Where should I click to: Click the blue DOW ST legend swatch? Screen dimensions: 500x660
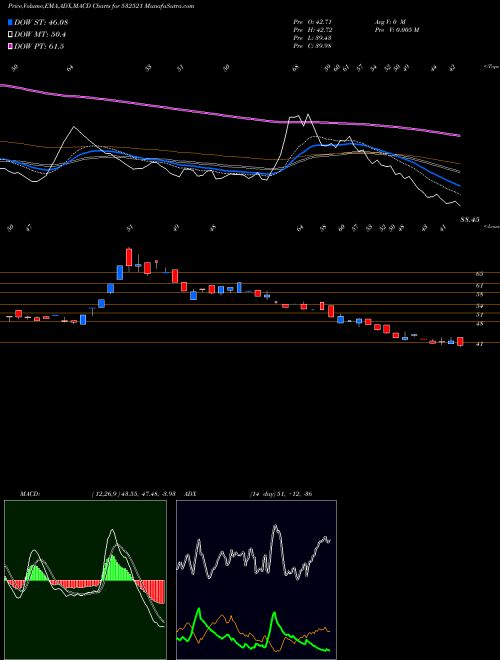(x=11, y=22)
